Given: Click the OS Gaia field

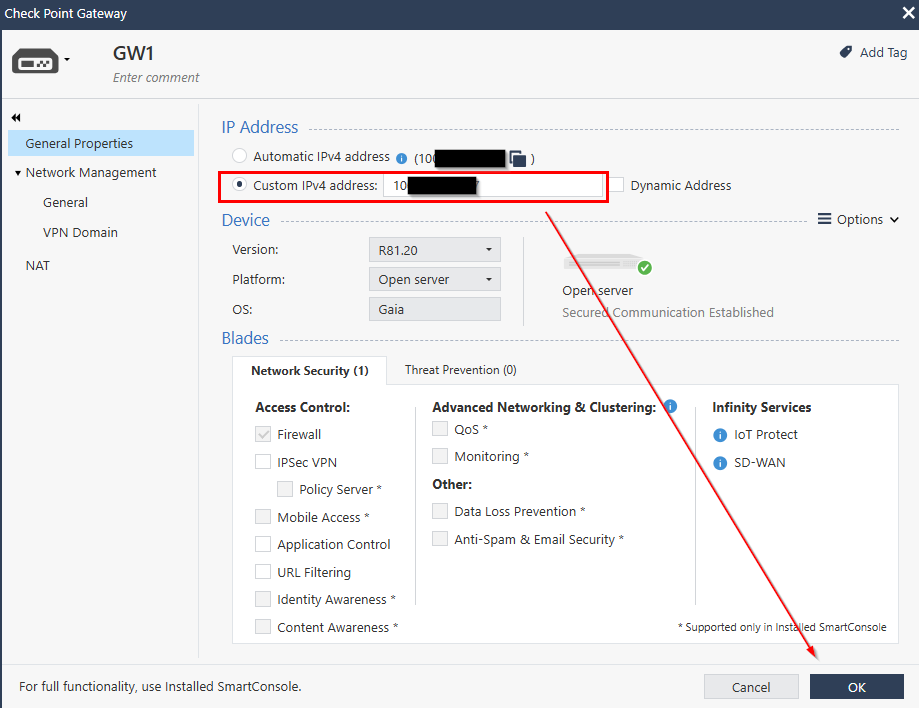Looking at the screenshot, I should coord(435,309).
